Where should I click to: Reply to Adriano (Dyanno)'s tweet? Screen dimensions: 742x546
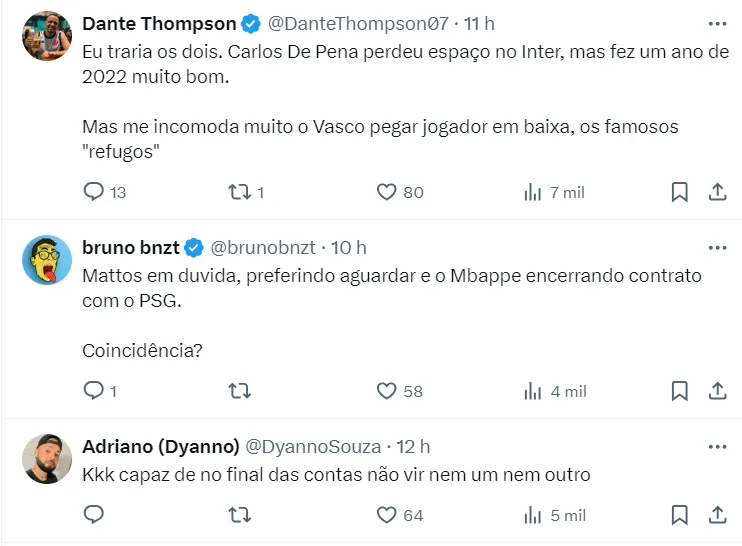94,515
